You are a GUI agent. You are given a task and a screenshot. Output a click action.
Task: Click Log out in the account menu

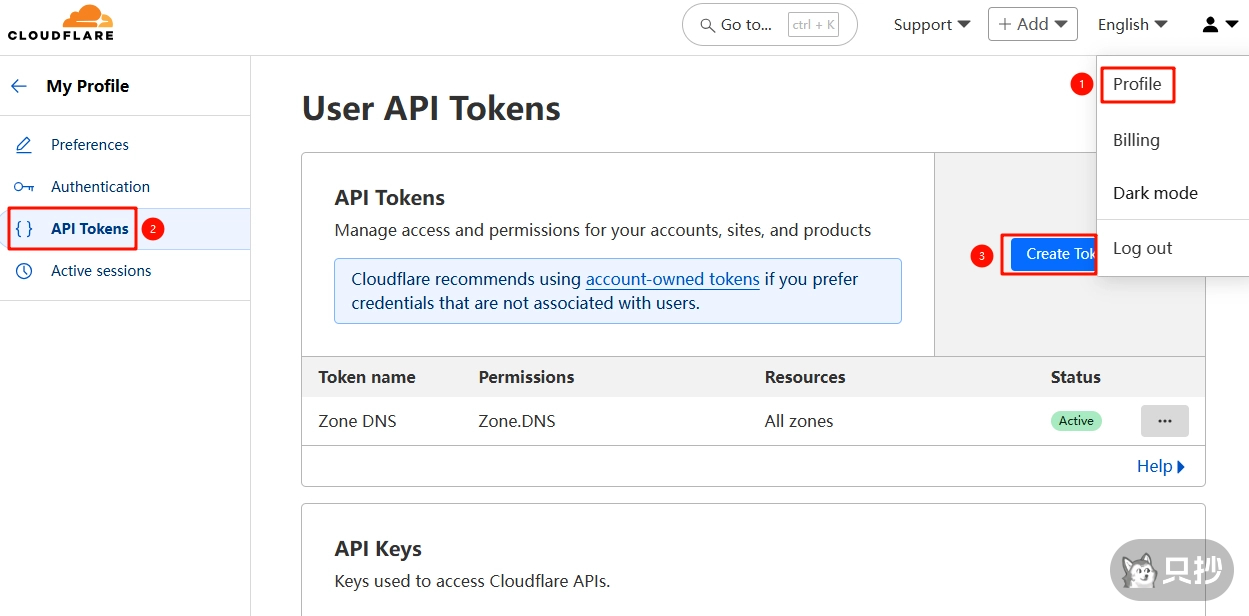1141,248
